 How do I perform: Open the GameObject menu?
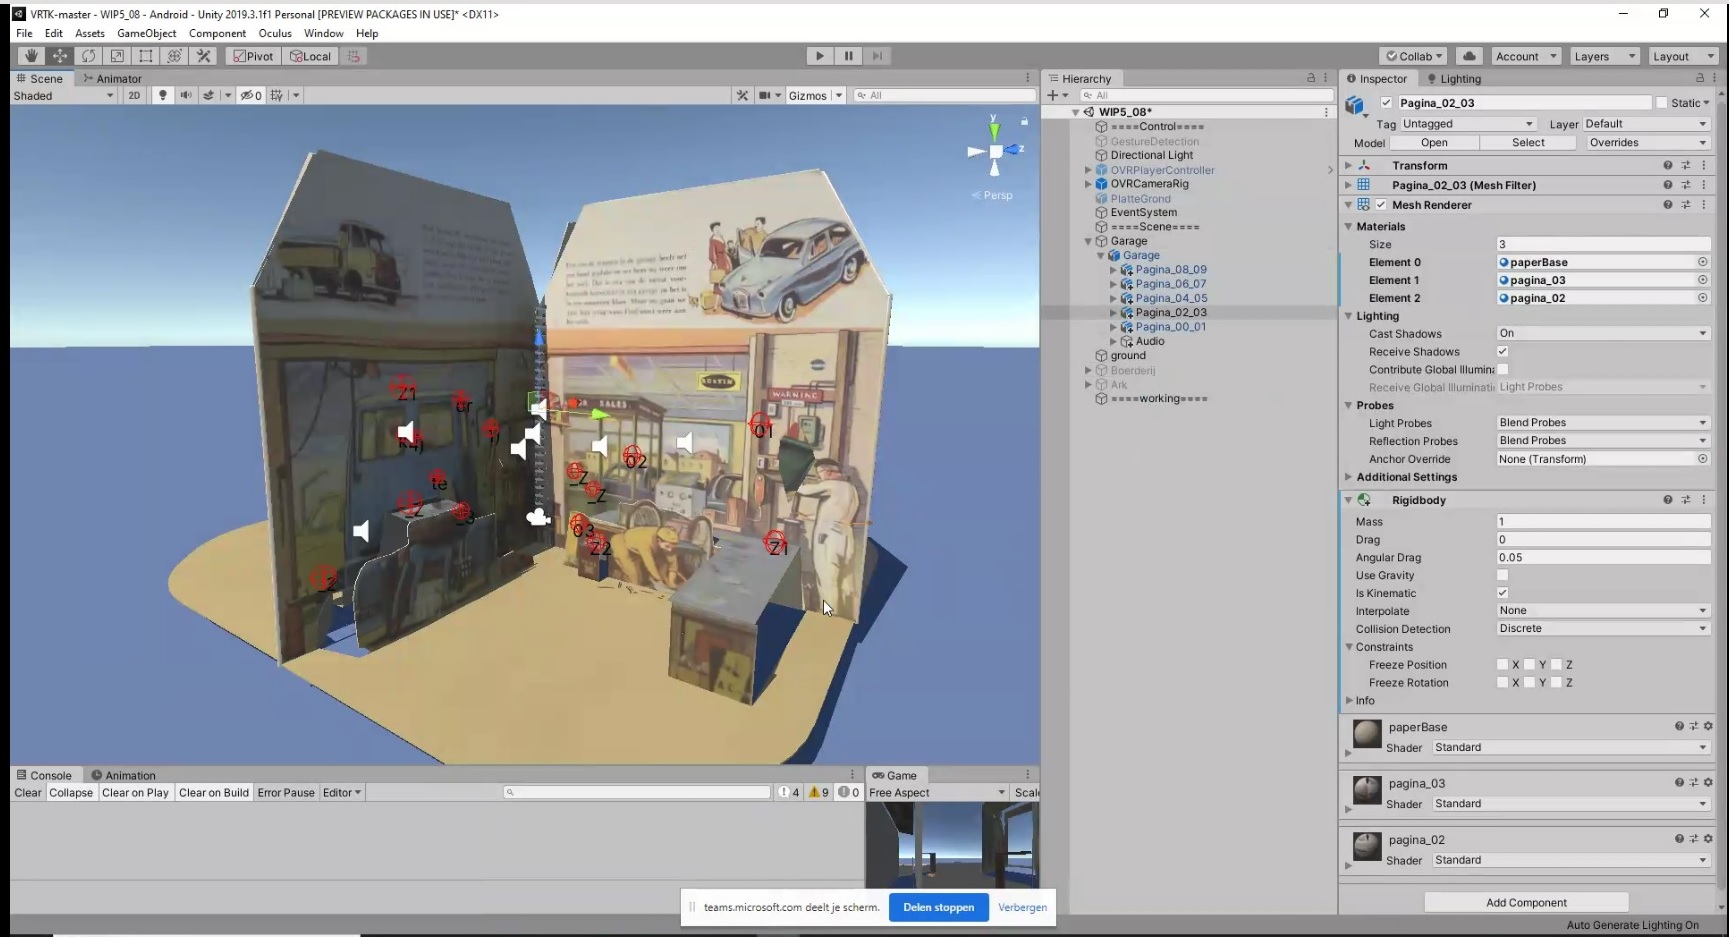point(146,33)
